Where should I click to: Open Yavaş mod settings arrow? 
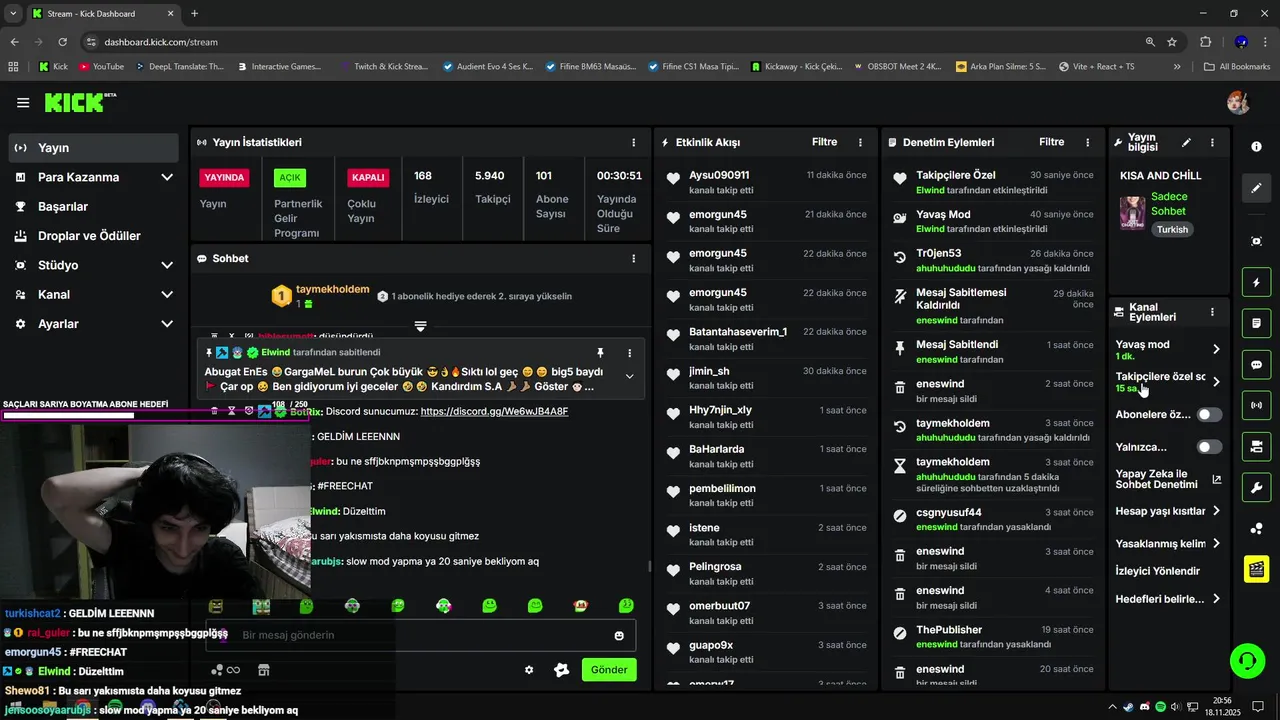click(x=1216, y=349)
